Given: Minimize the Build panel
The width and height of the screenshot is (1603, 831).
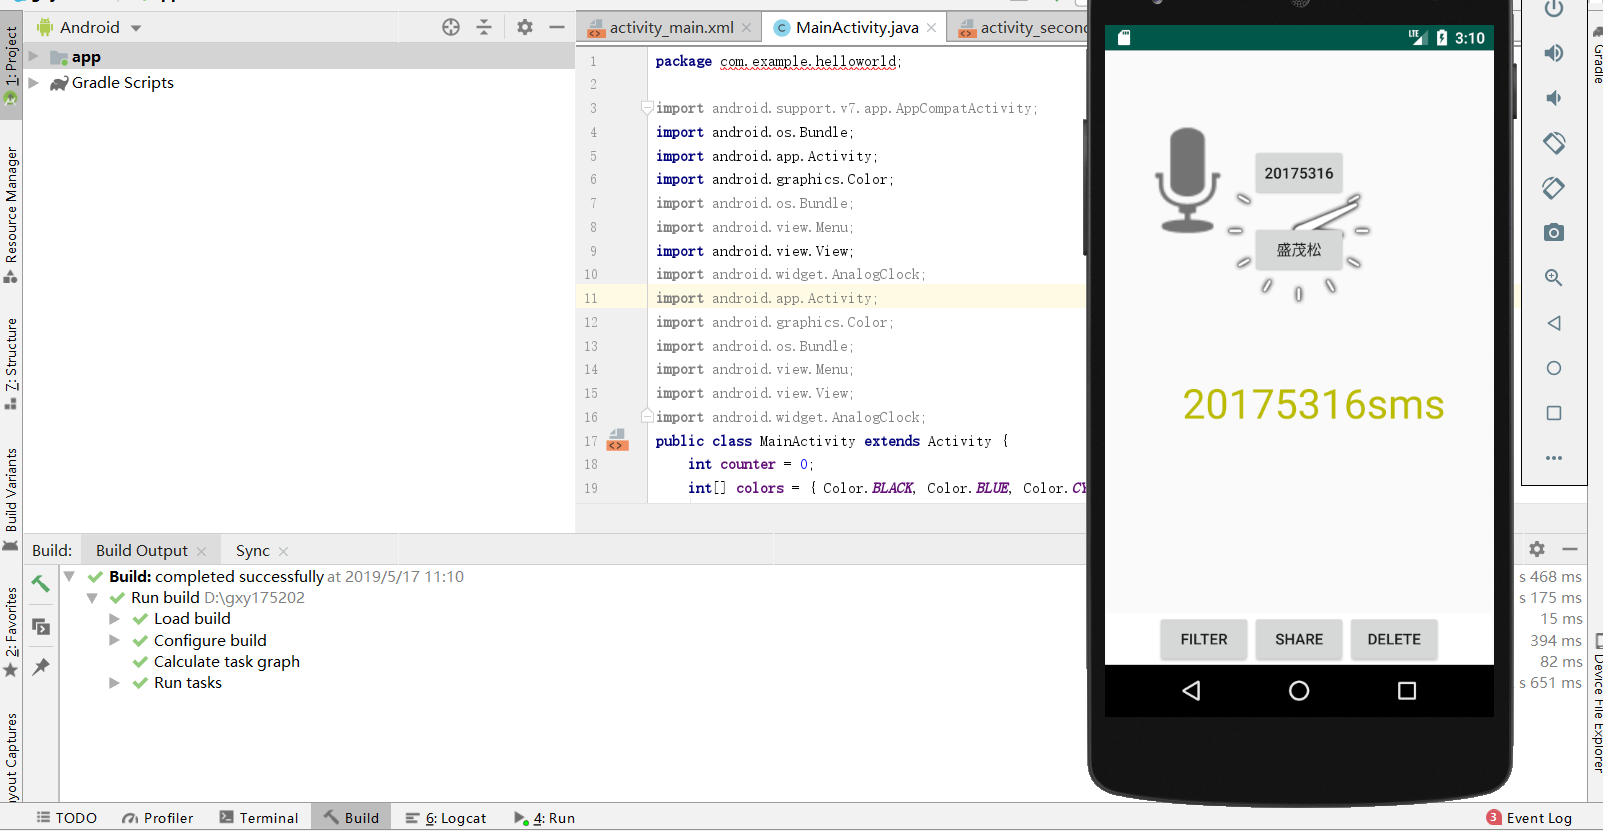Looking at the screenshot, I should (1570, 549).
